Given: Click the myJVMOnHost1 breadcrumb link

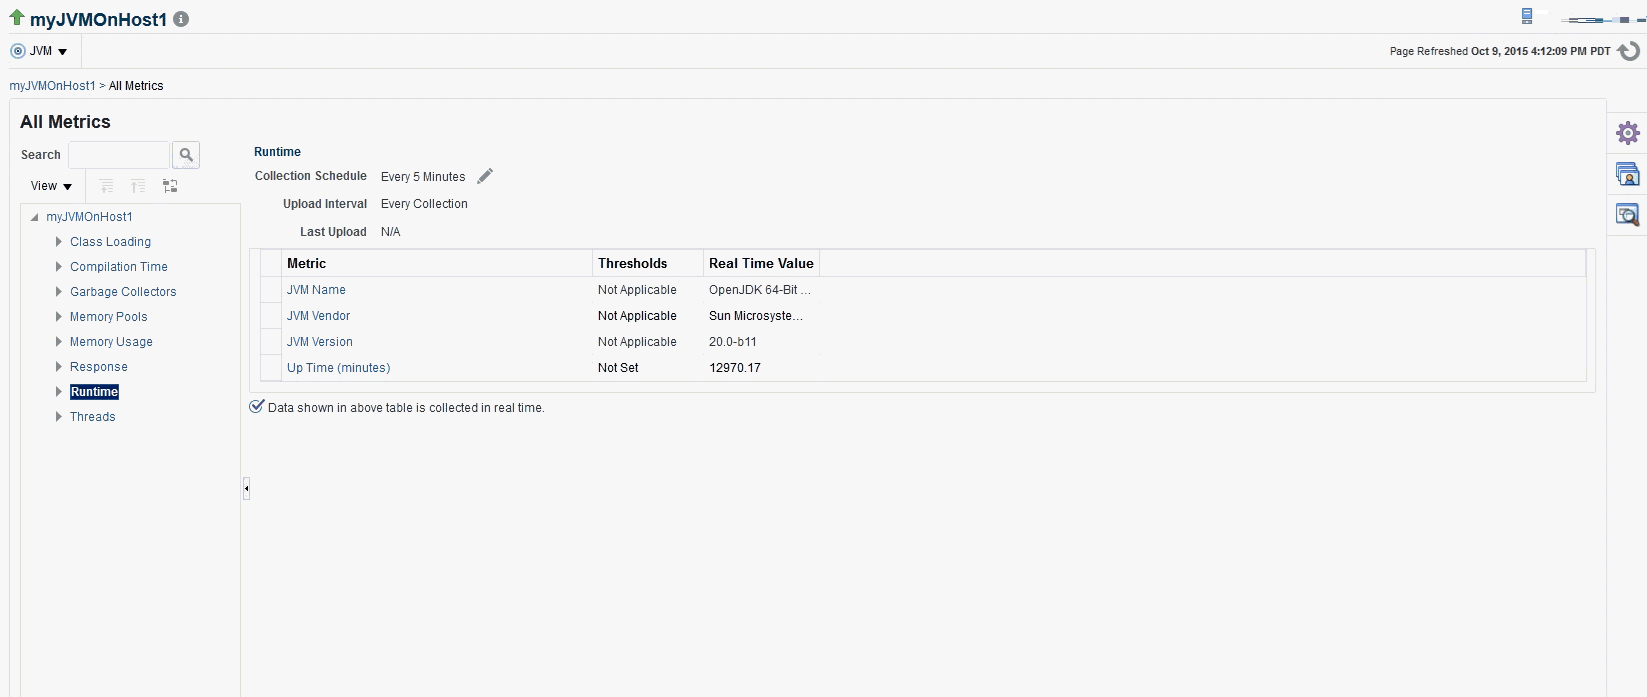Looking at the screenshot, I should pyautogui.click(x=52, y=86).
